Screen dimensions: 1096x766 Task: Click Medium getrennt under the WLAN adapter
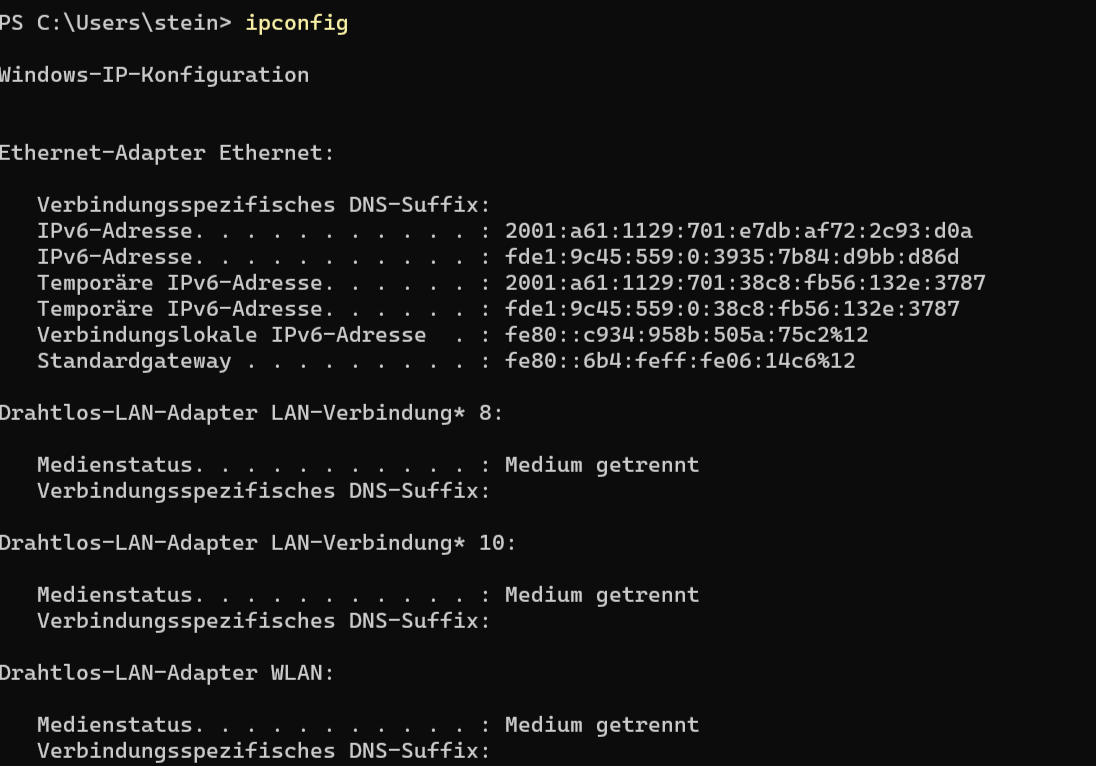point(601,725)
